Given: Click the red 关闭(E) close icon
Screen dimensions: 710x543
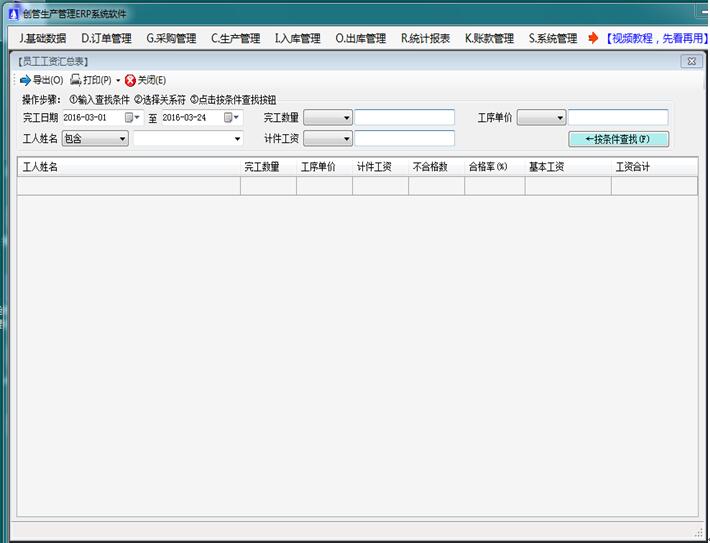Looking at the screenshot, I should (x=130, y=80).
